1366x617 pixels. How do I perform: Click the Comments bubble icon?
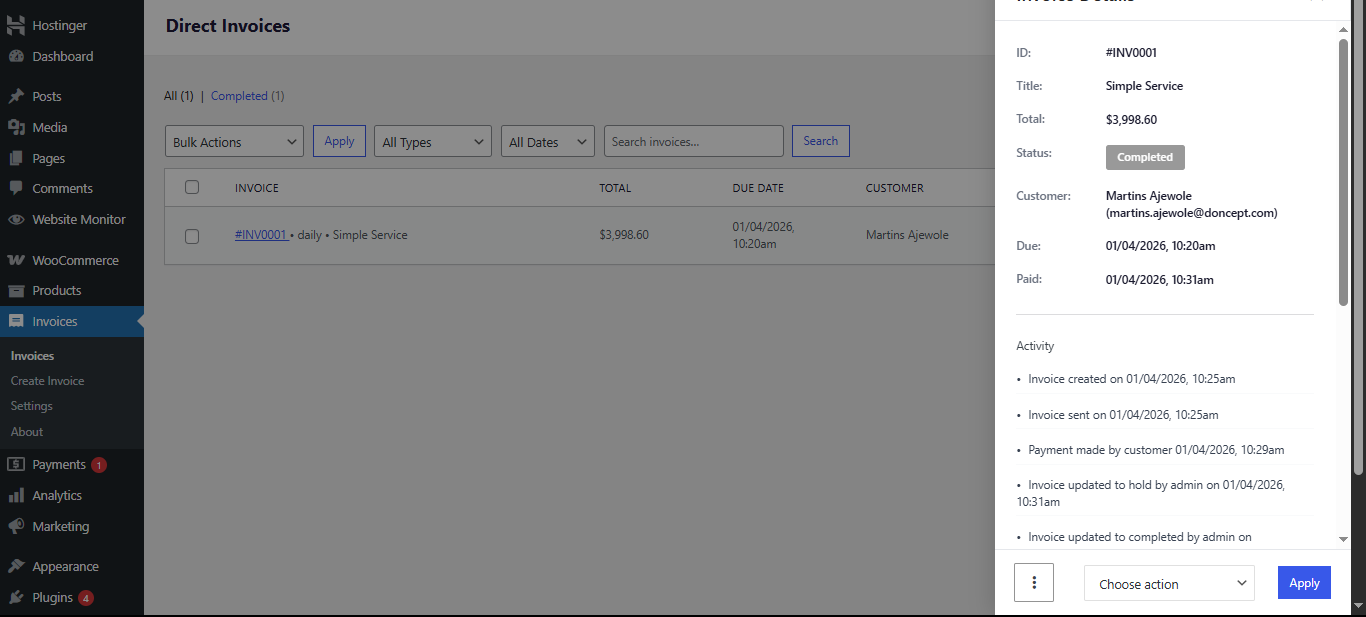(x=15, y=188)
